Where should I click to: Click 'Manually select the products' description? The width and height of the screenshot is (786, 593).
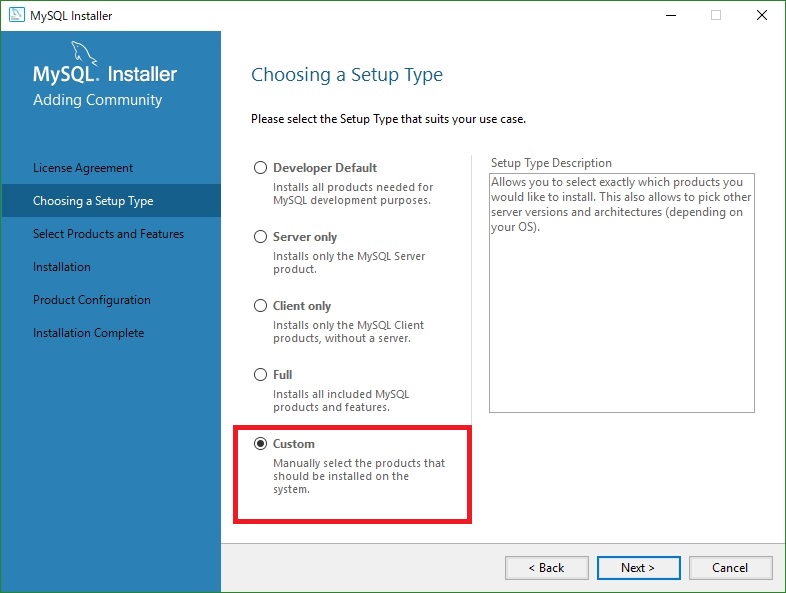point(359,476)
